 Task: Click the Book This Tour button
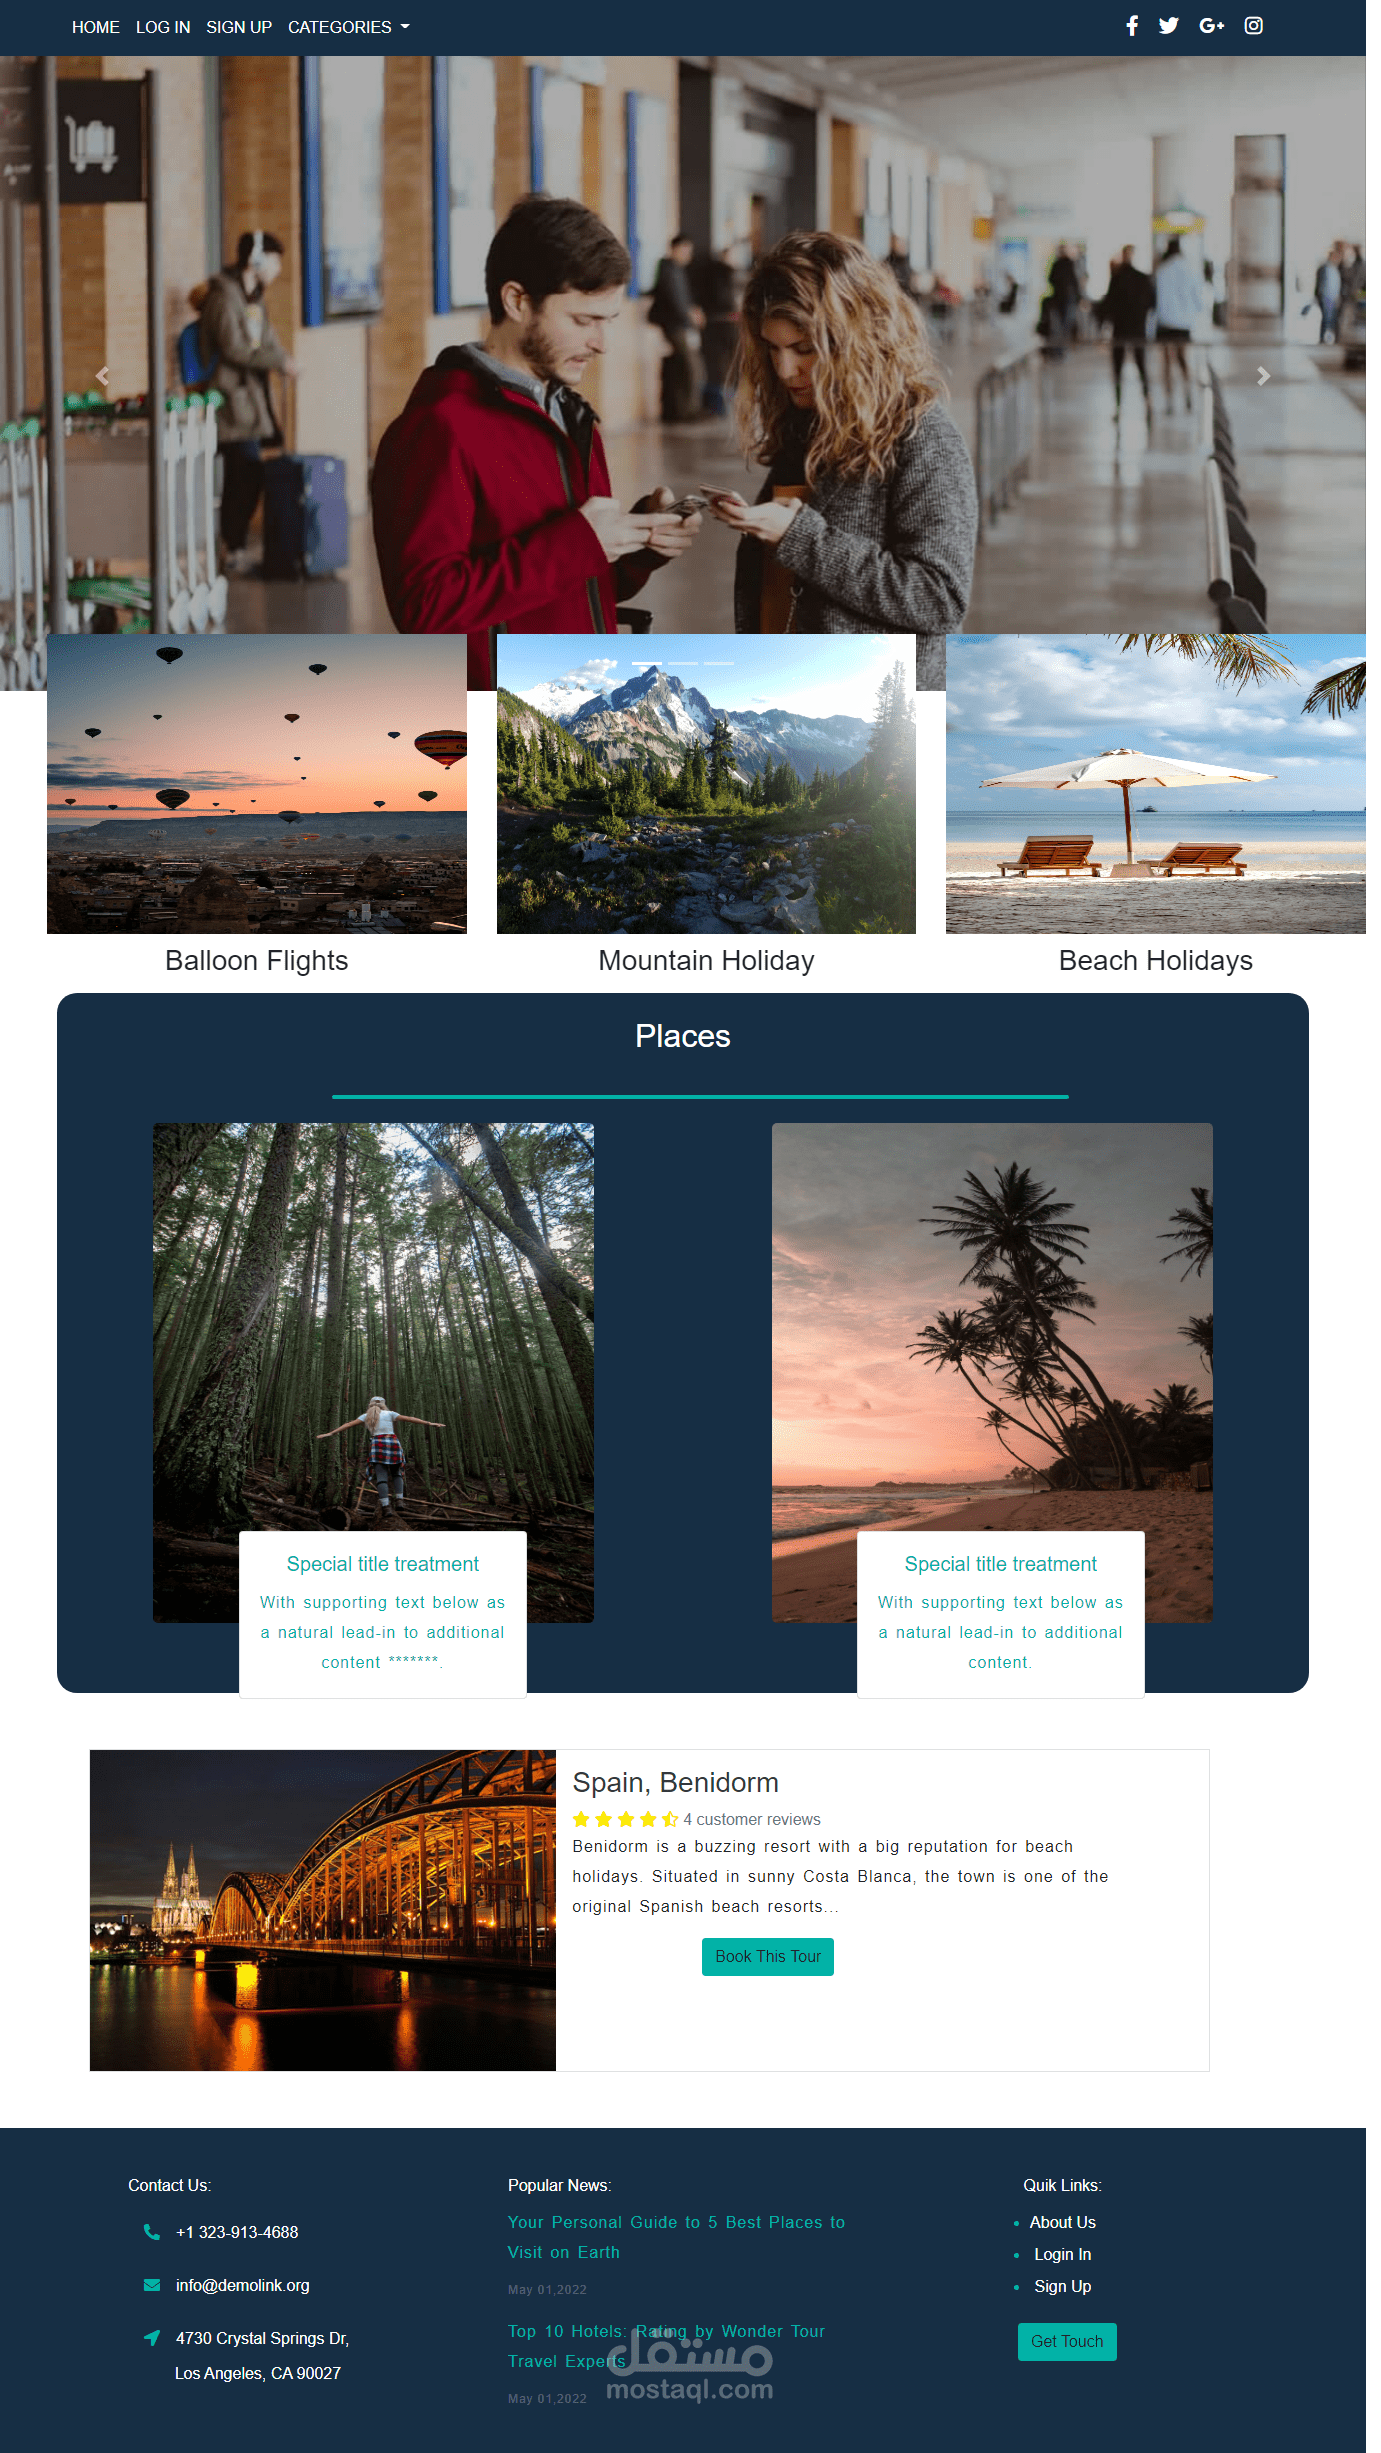point(768,1957)
